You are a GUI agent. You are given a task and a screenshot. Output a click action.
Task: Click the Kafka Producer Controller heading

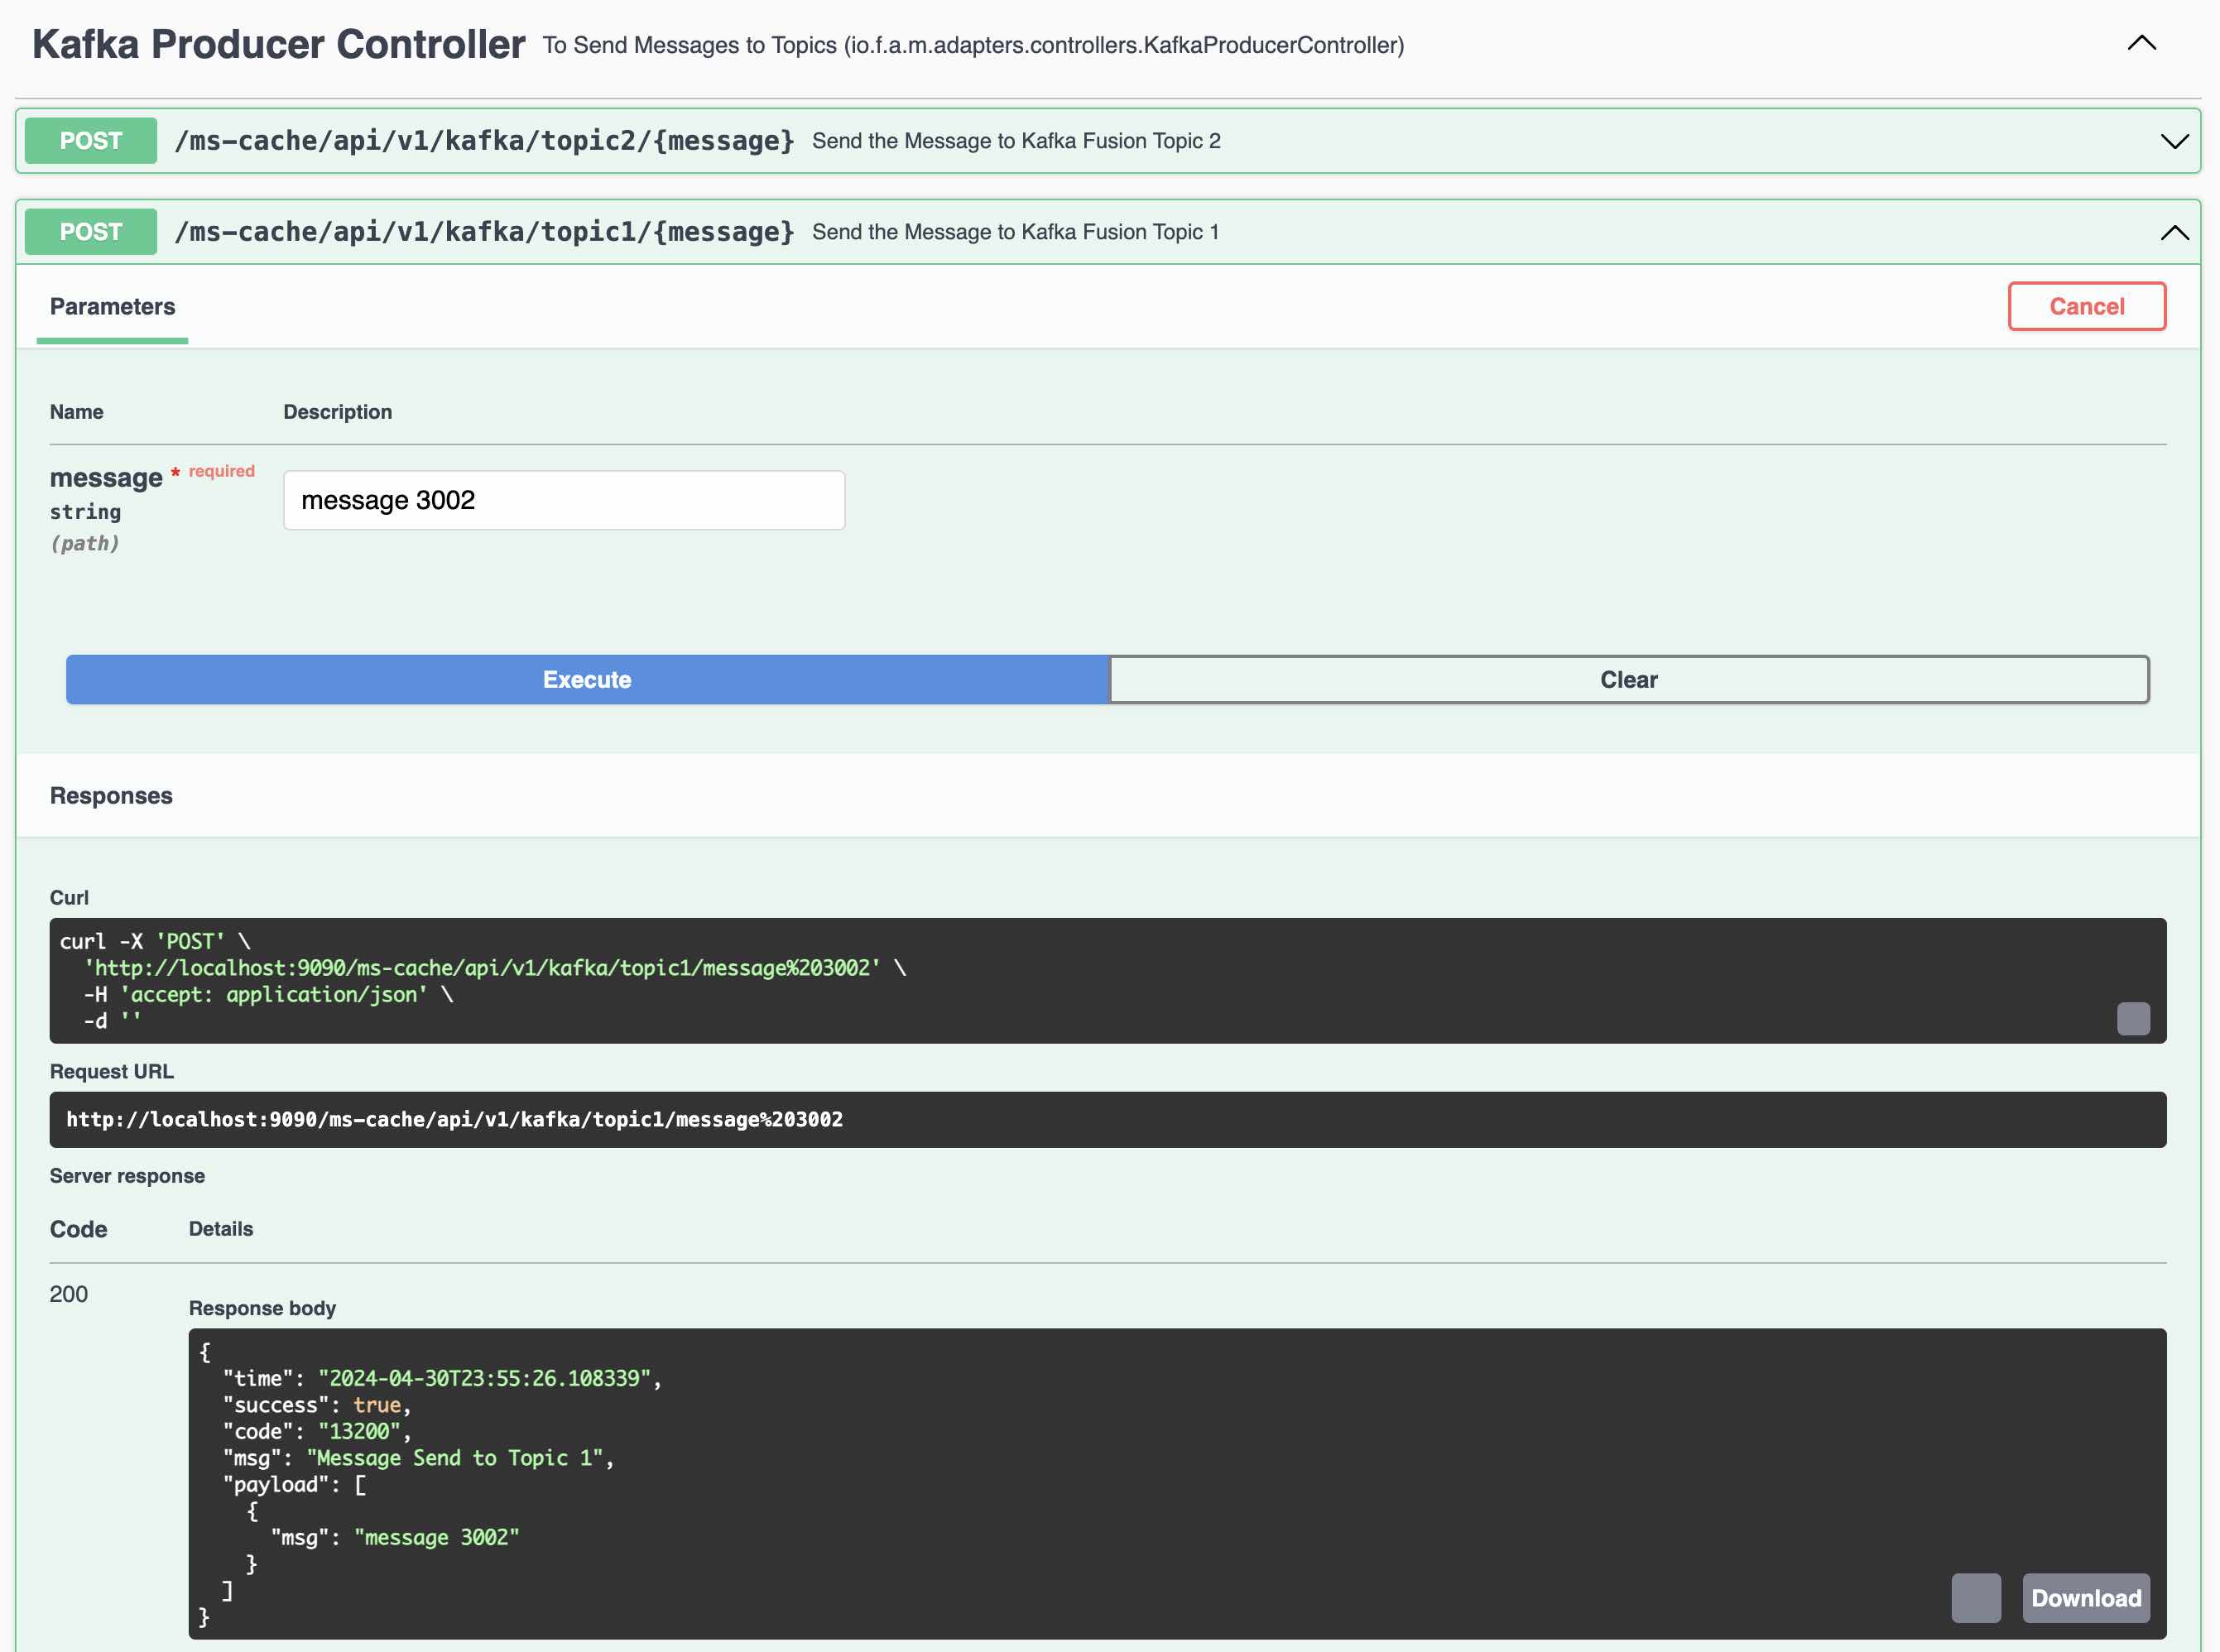[278, 45]
